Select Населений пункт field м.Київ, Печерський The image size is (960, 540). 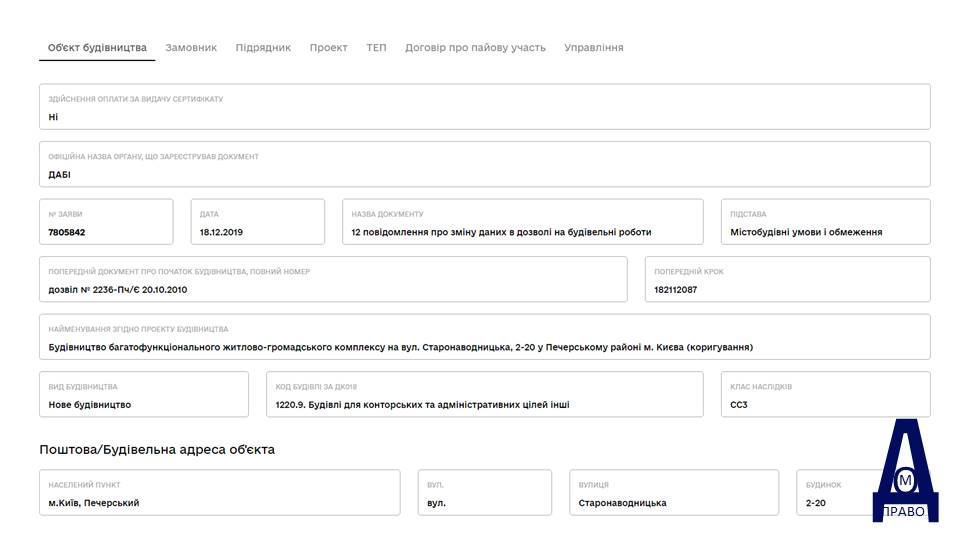tap(220, 492)
